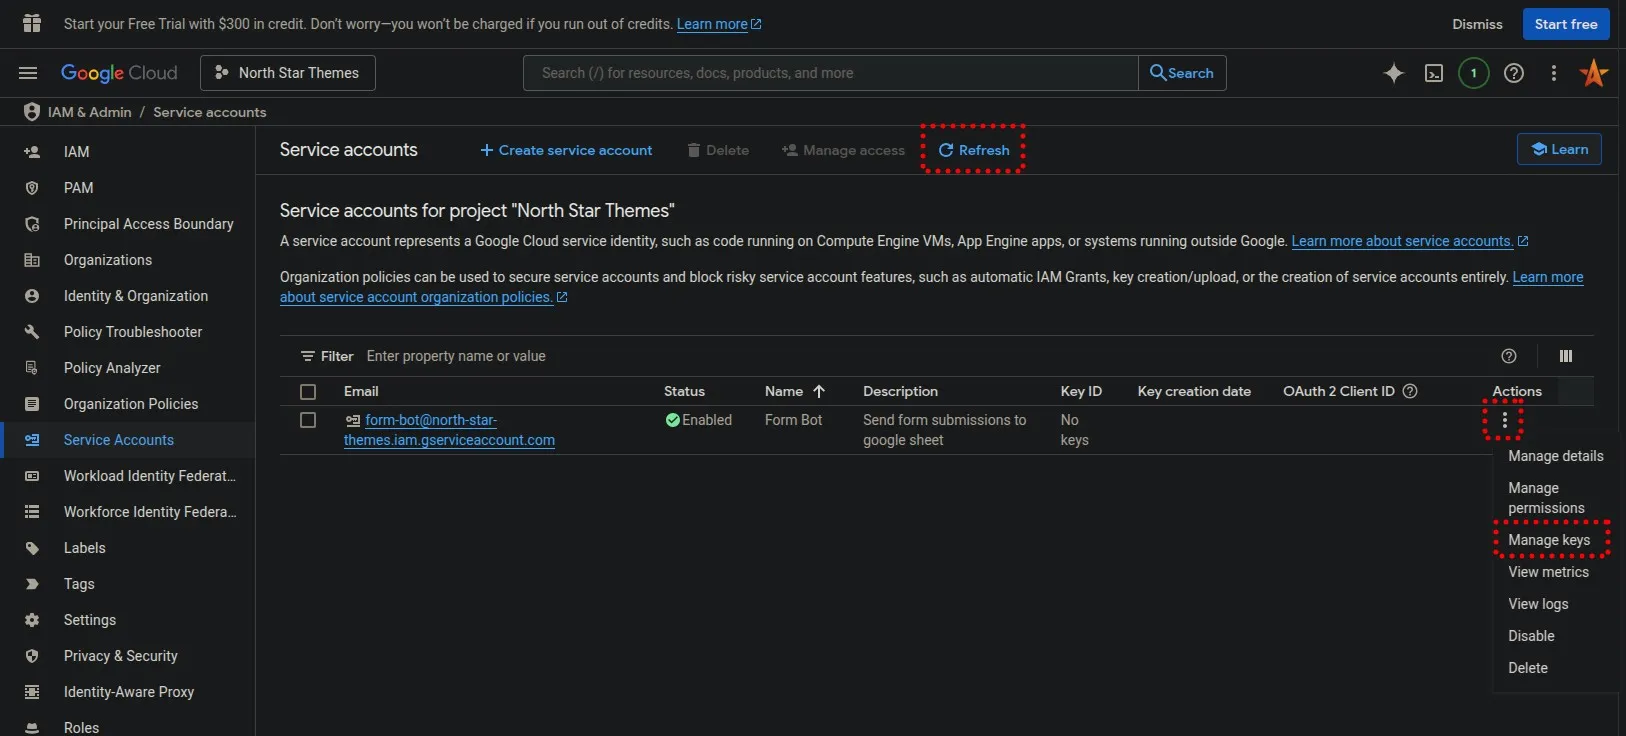1626x736 pixels.
Task: Click the Google Cloud logo
Action: (x=119, y=73)
